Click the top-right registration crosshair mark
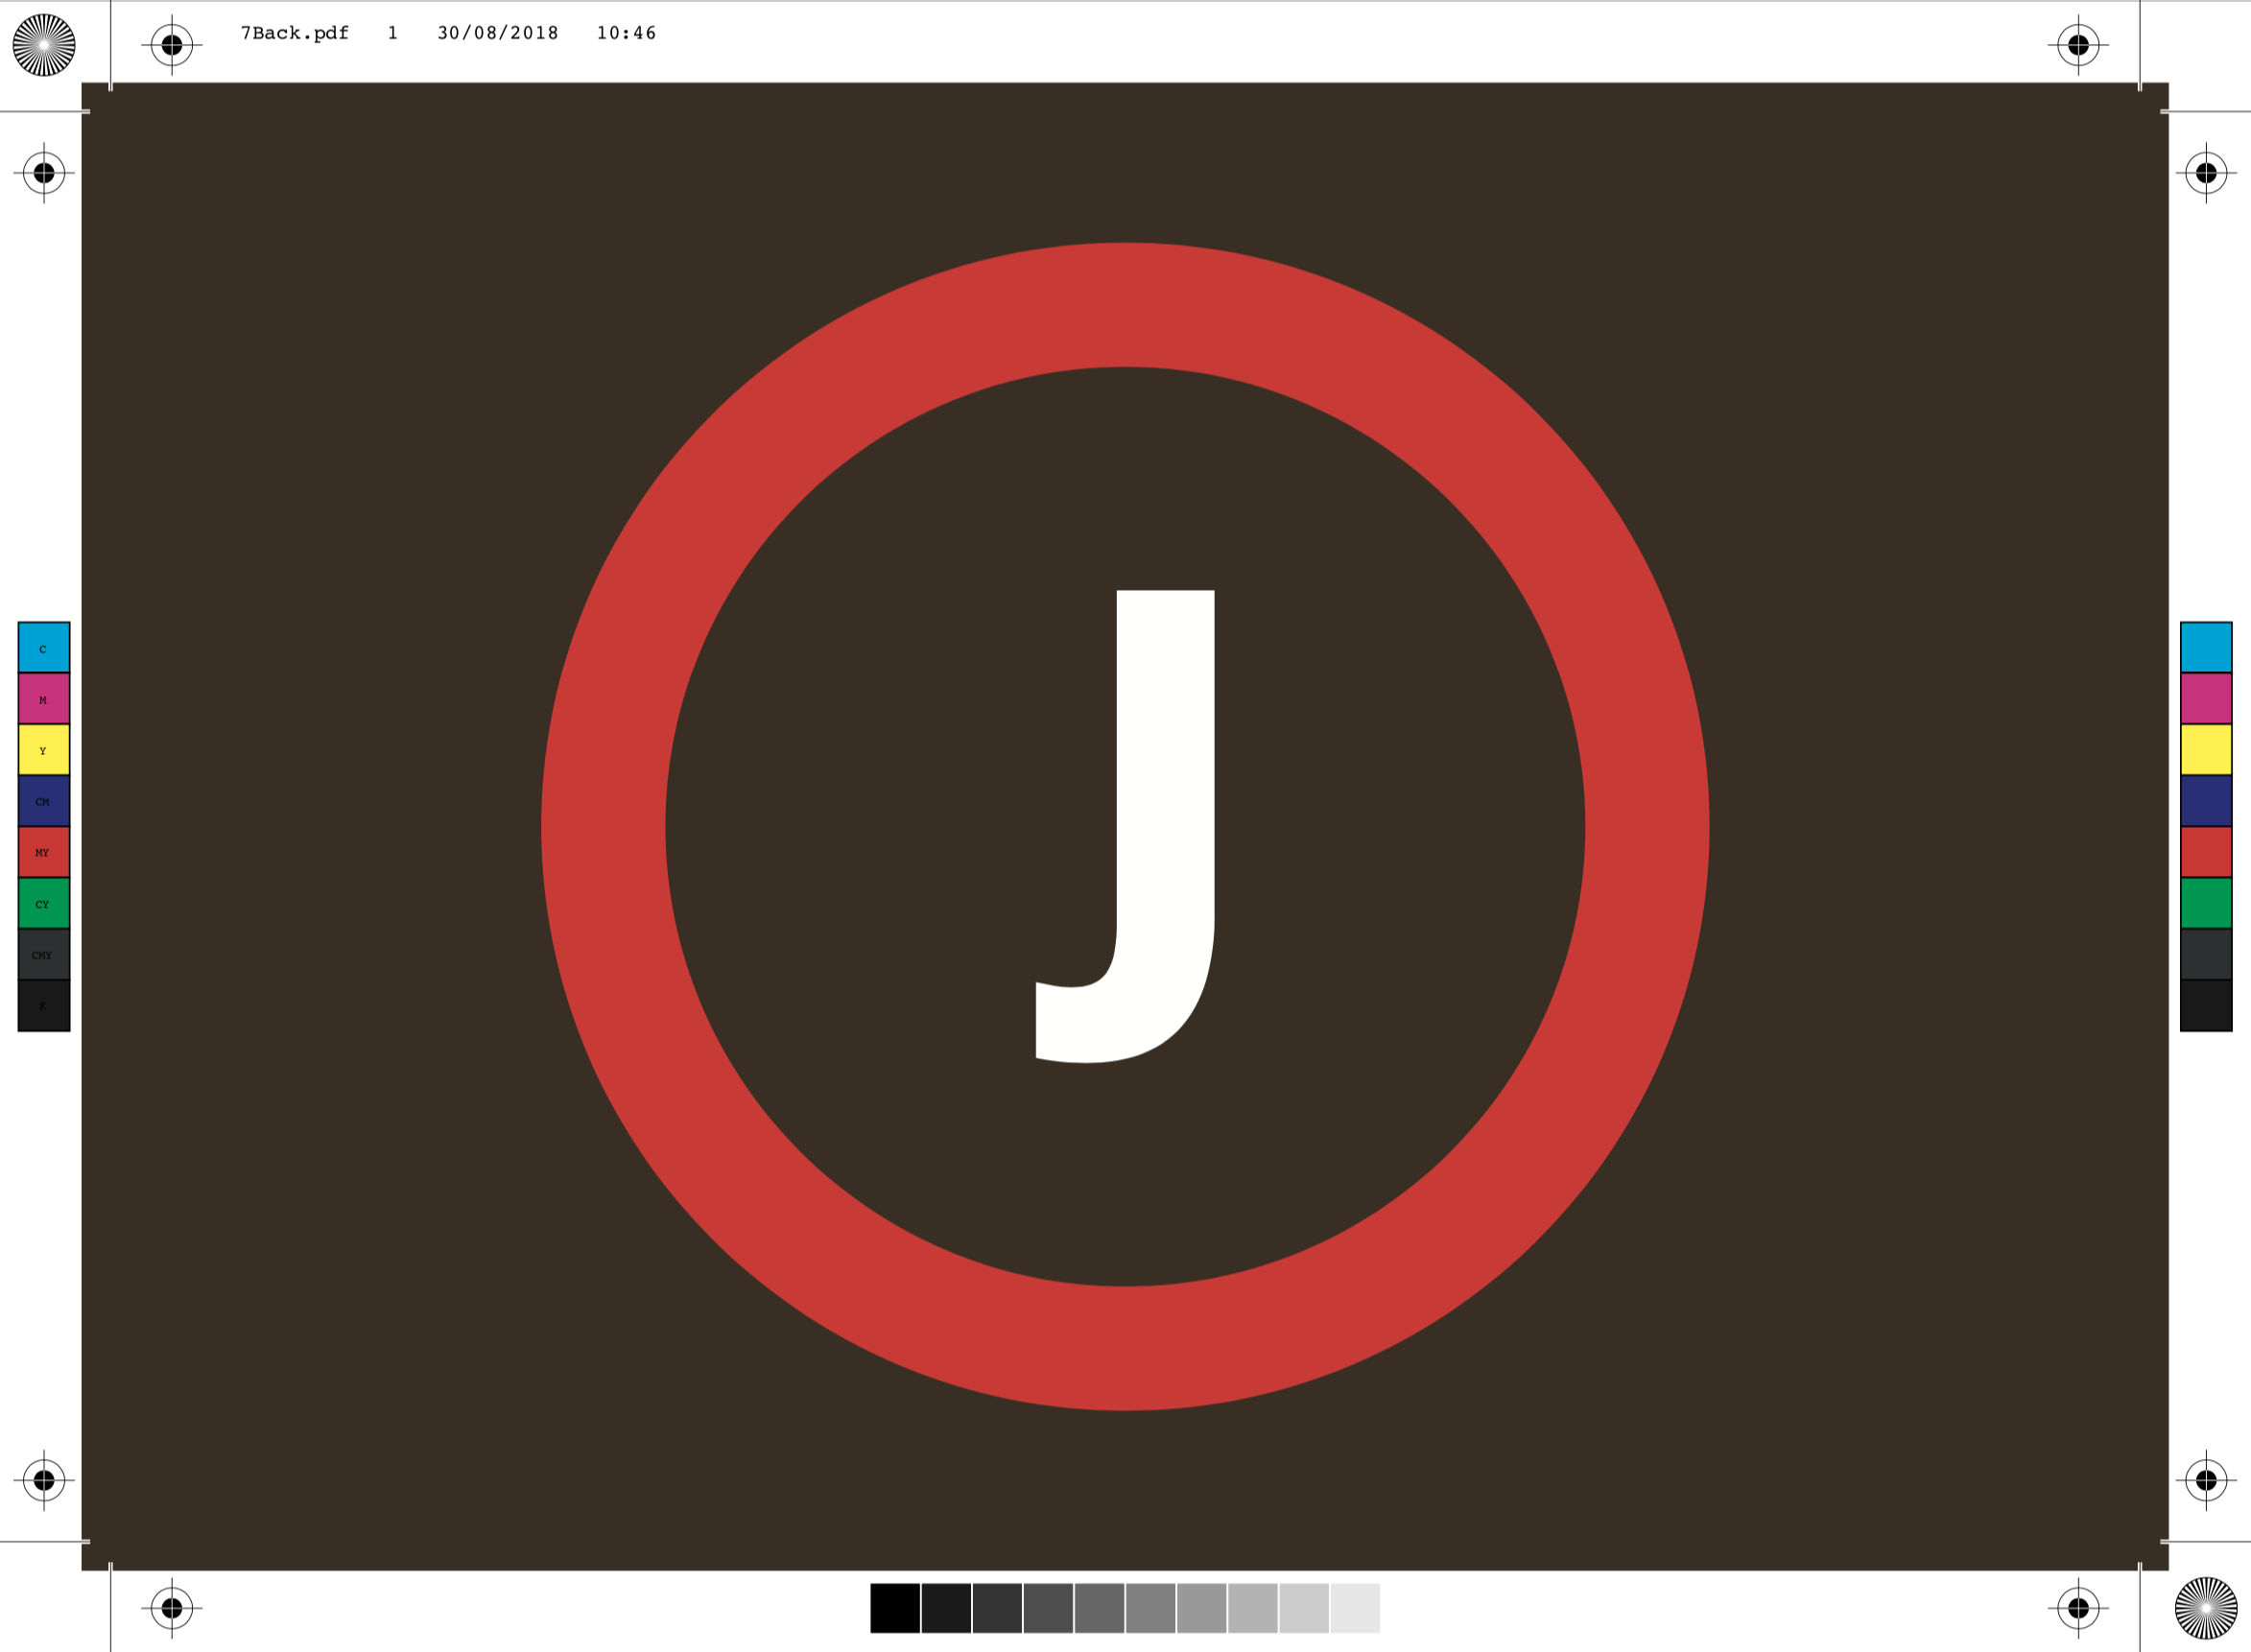This screenshot has height=1652, width=2251. pos(2078,45)
